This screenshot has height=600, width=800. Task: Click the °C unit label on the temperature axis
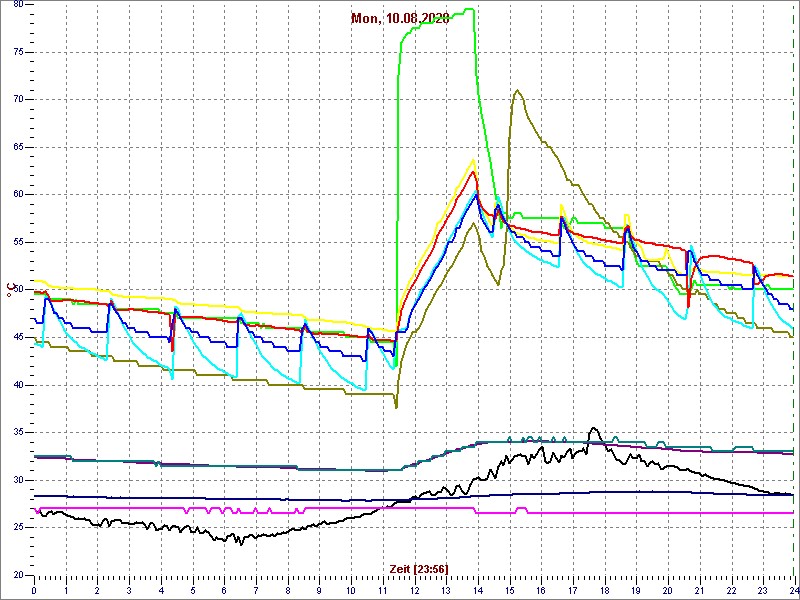[11, 289]
